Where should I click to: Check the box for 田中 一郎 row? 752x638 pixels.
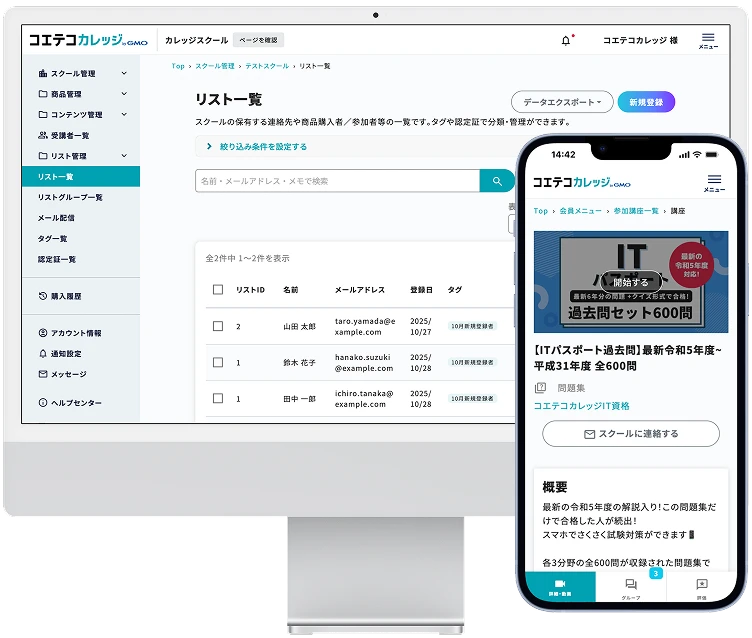(218, 398)
